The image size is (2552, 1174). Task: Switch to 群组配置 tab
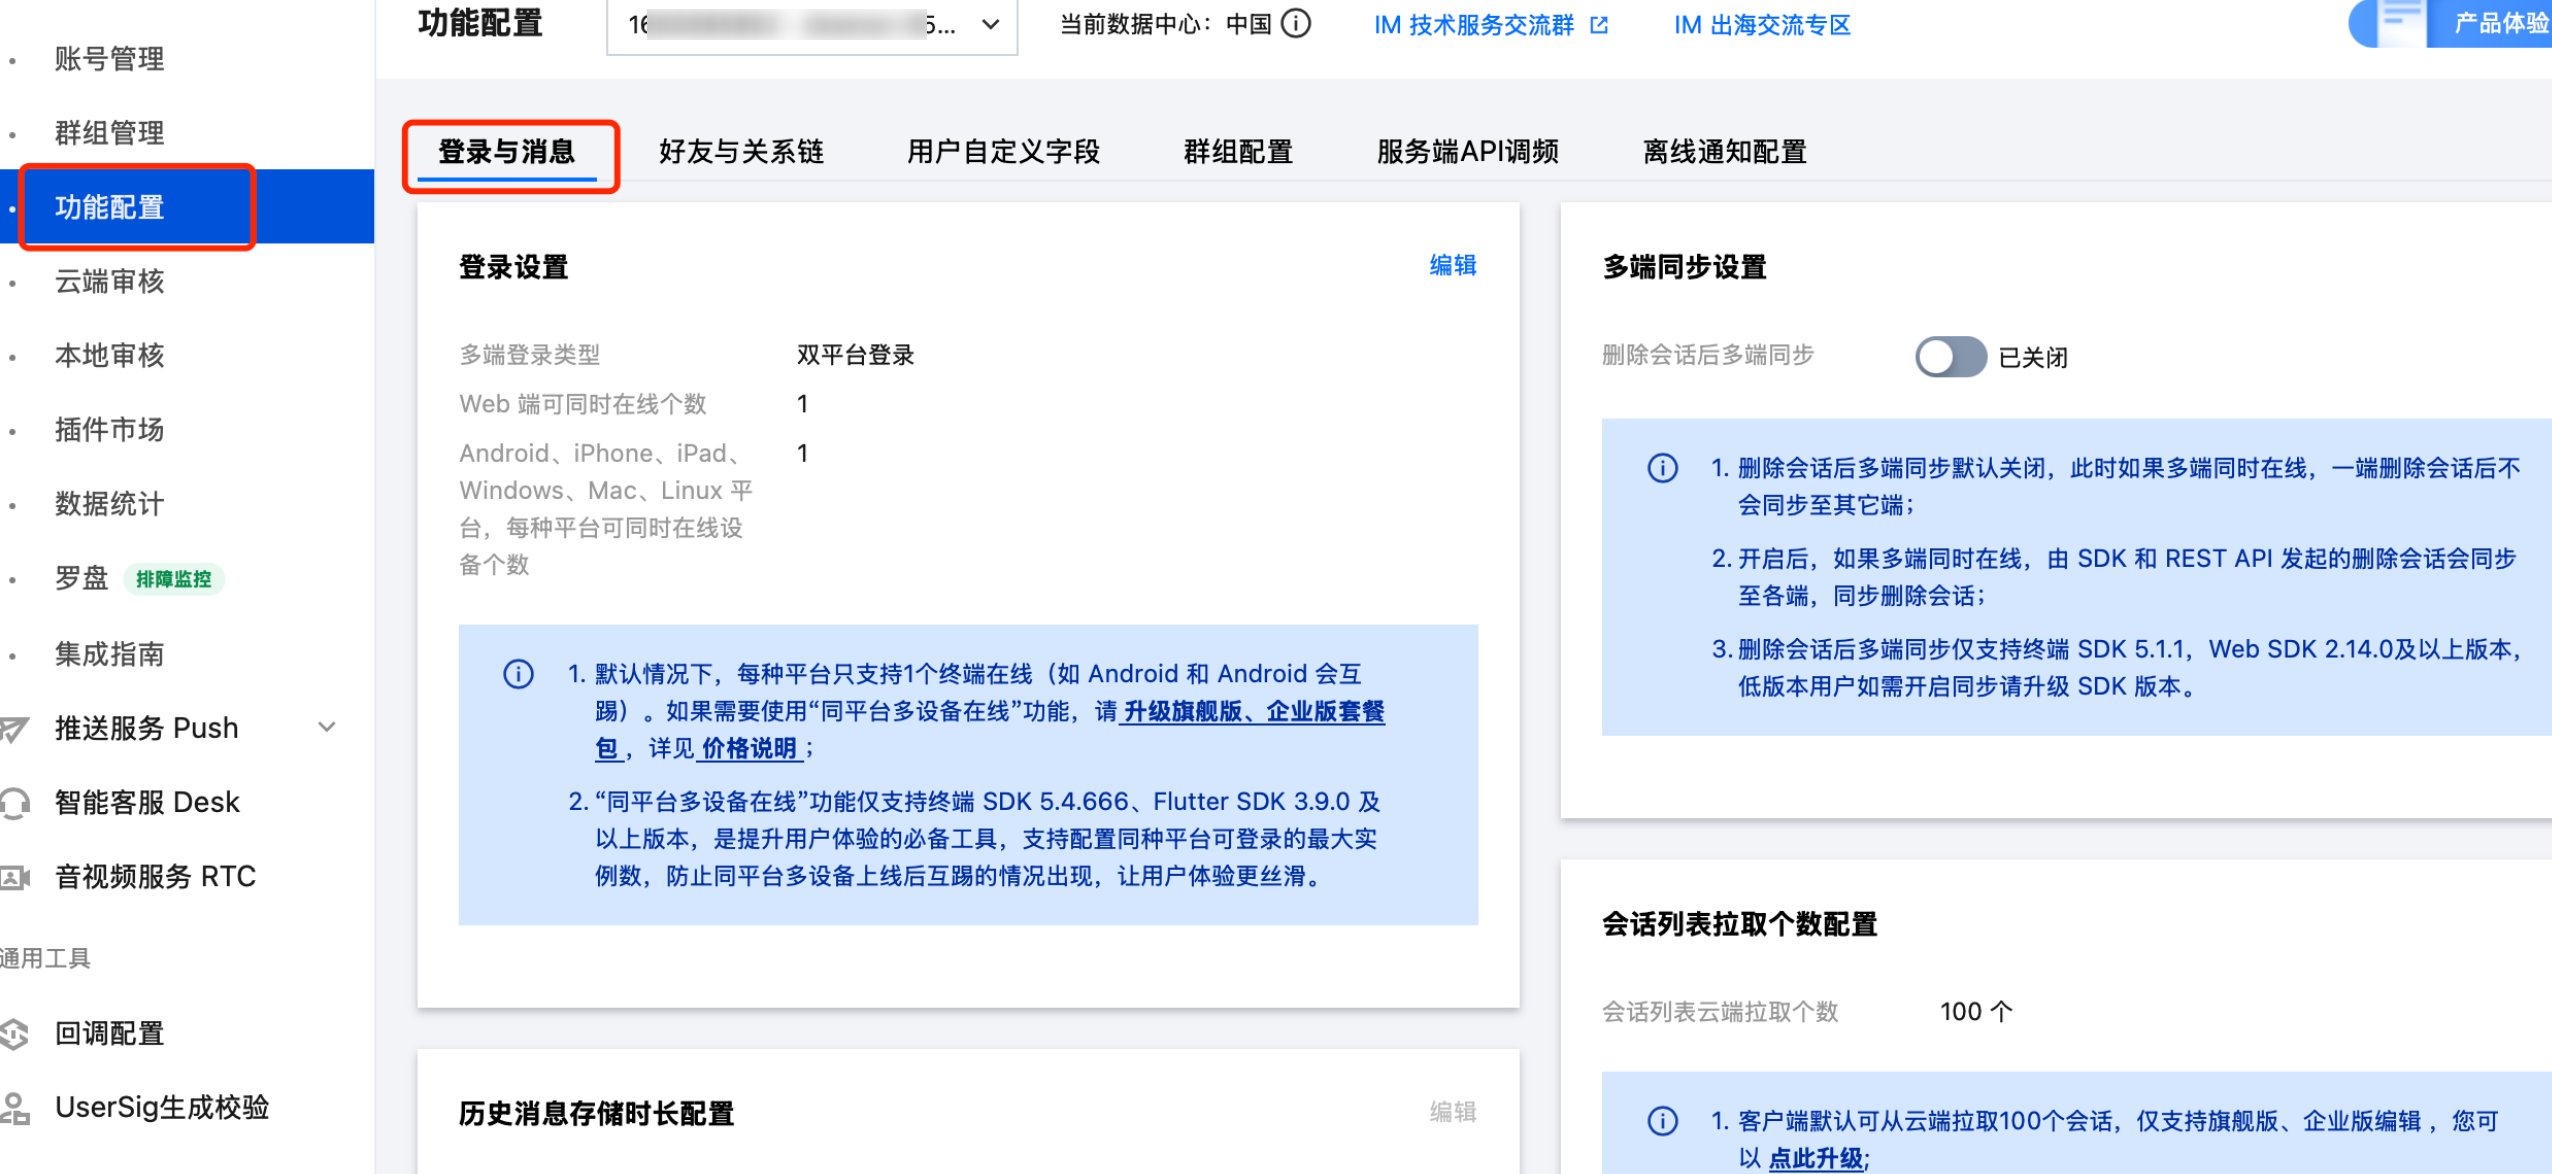(1237, 152)
